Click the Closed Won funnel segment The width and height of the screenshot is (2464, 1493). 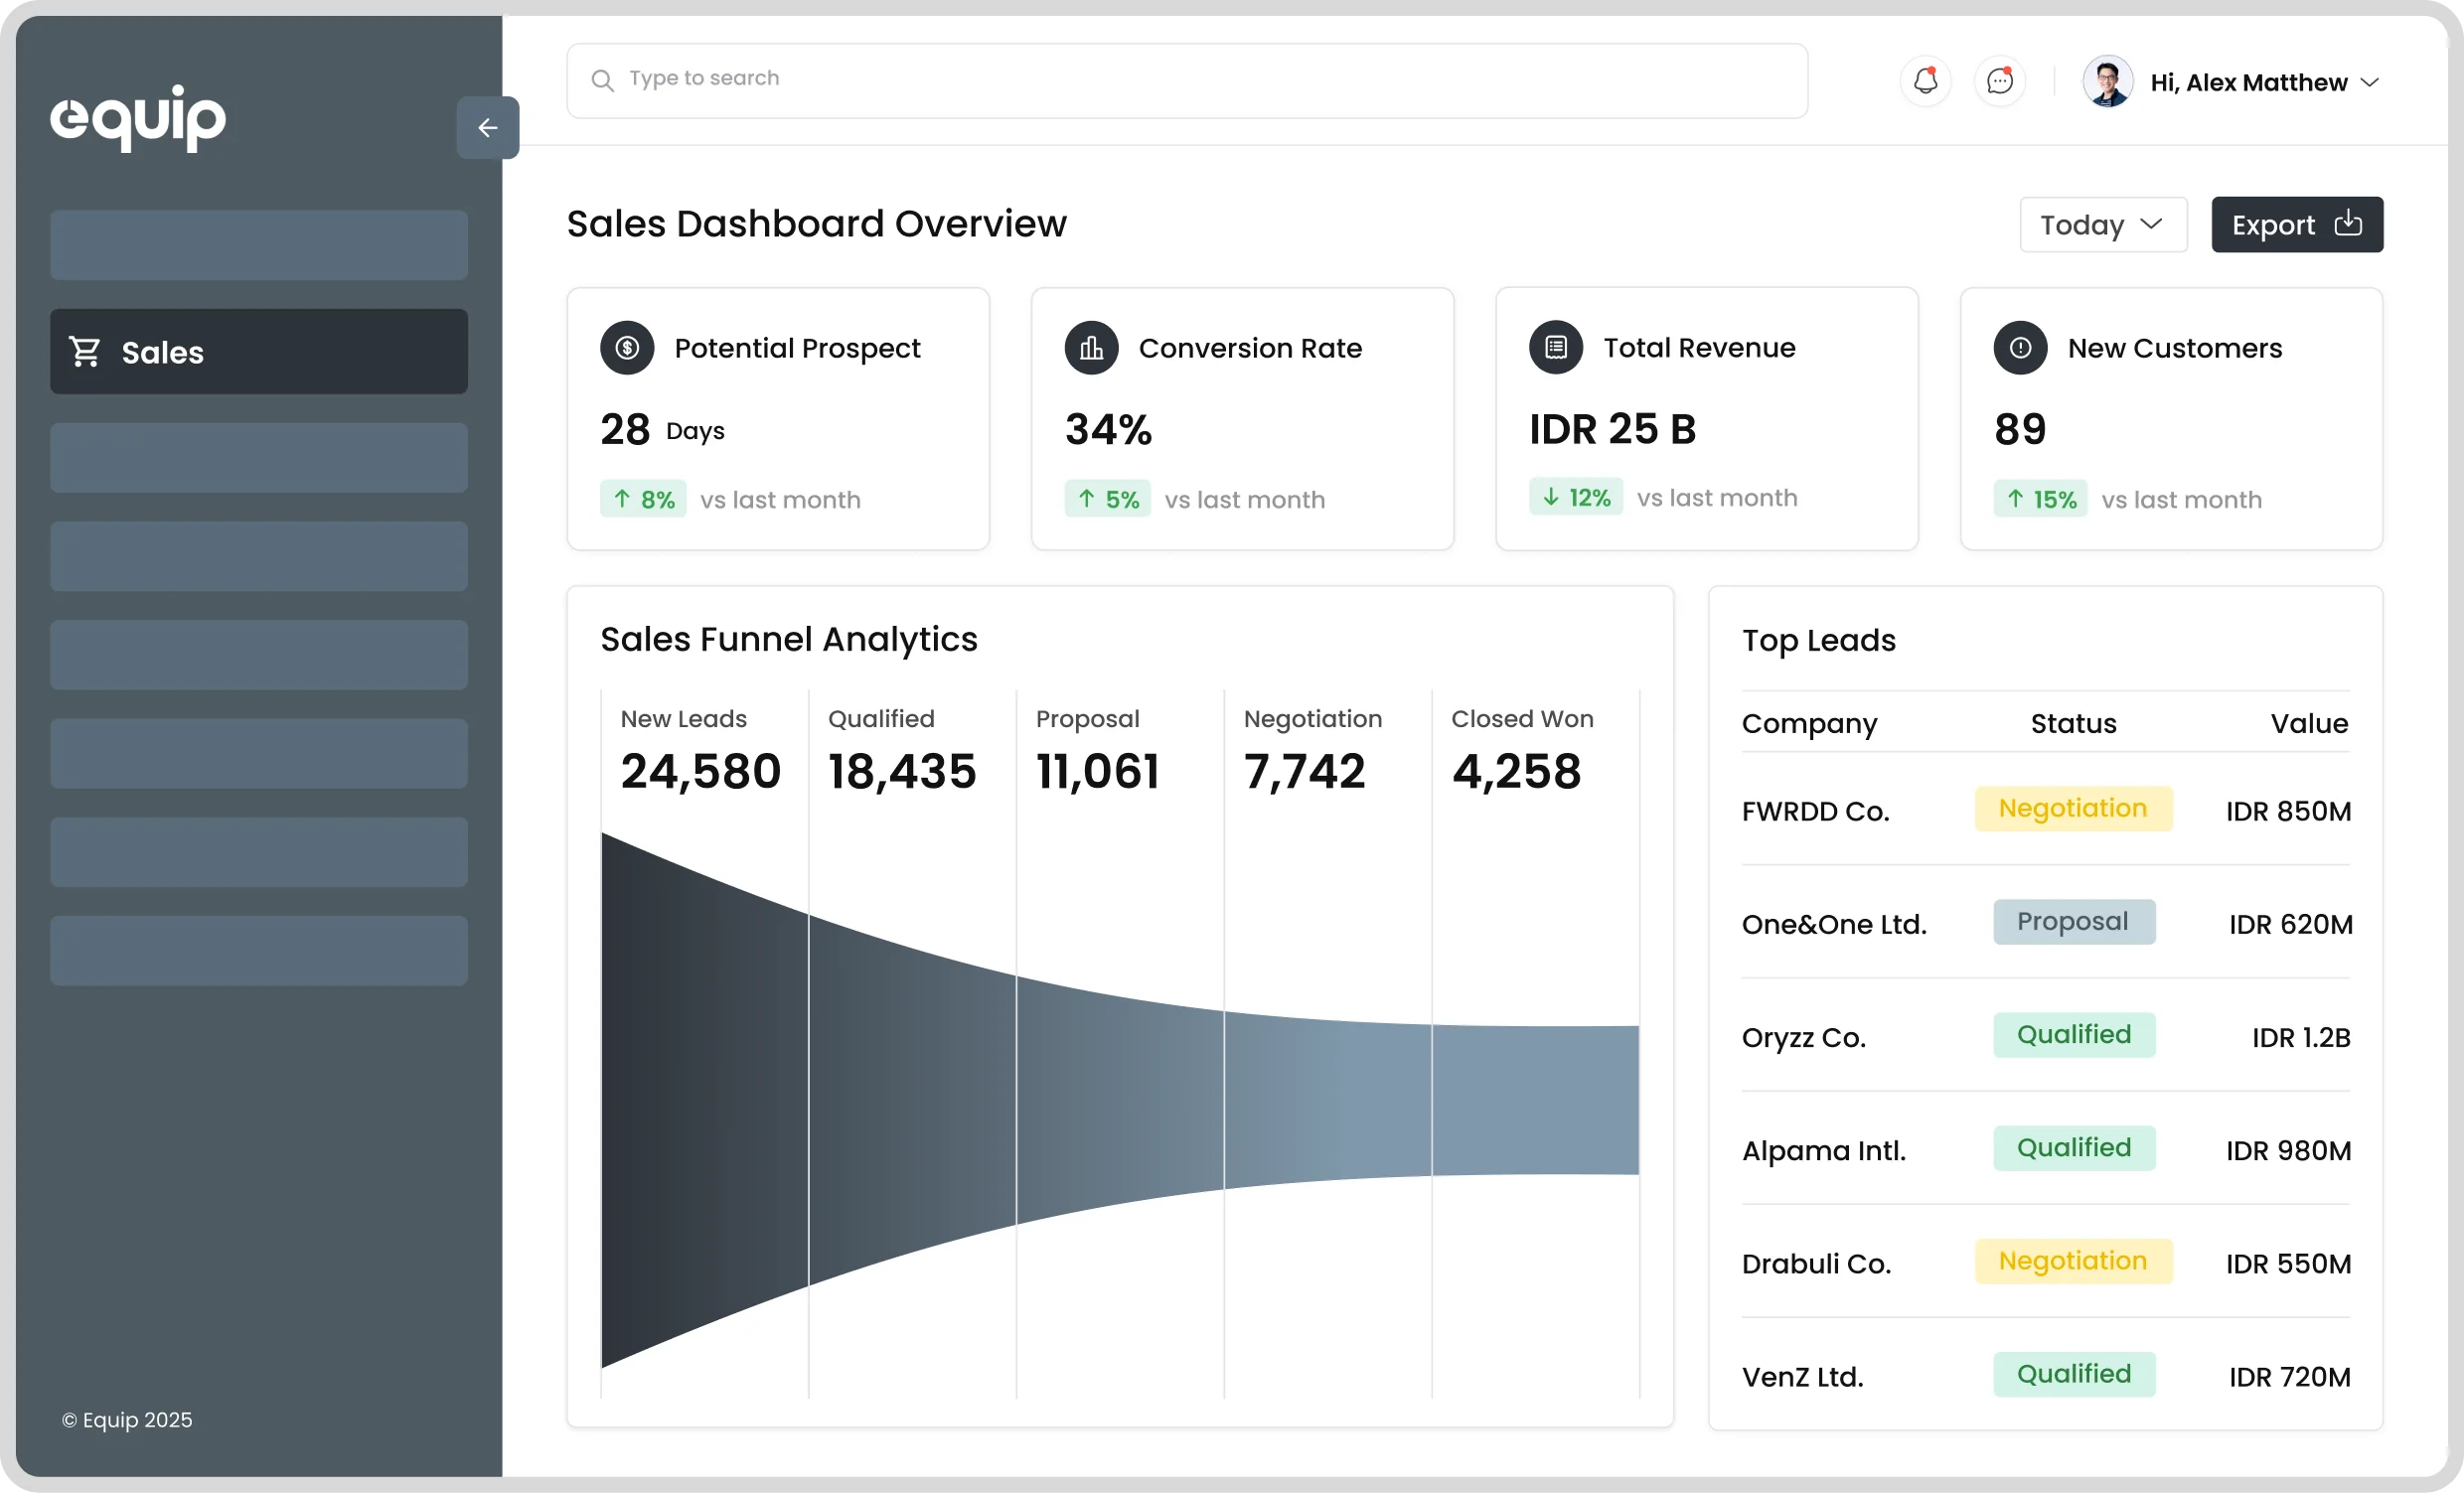click(x=1535, y=1100)
